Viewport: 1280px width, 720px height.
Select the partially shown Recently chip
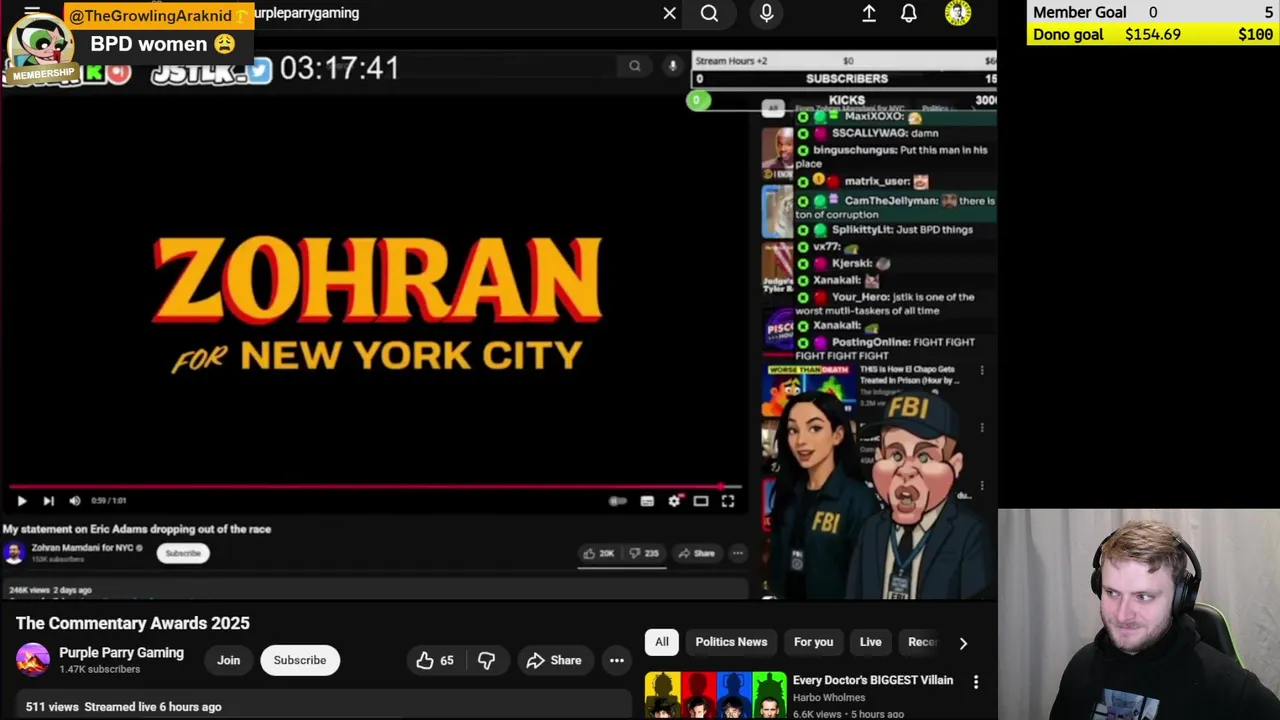coord(920,642)
